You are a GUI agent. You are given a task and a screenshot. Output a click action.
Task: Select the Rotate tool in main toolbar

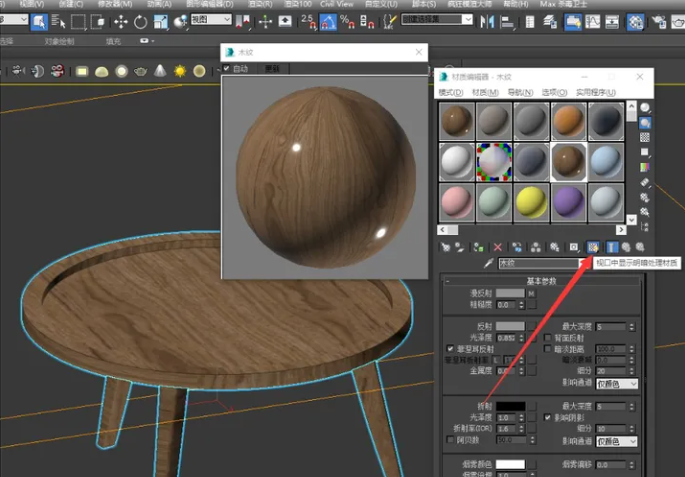tap(140, 21)
